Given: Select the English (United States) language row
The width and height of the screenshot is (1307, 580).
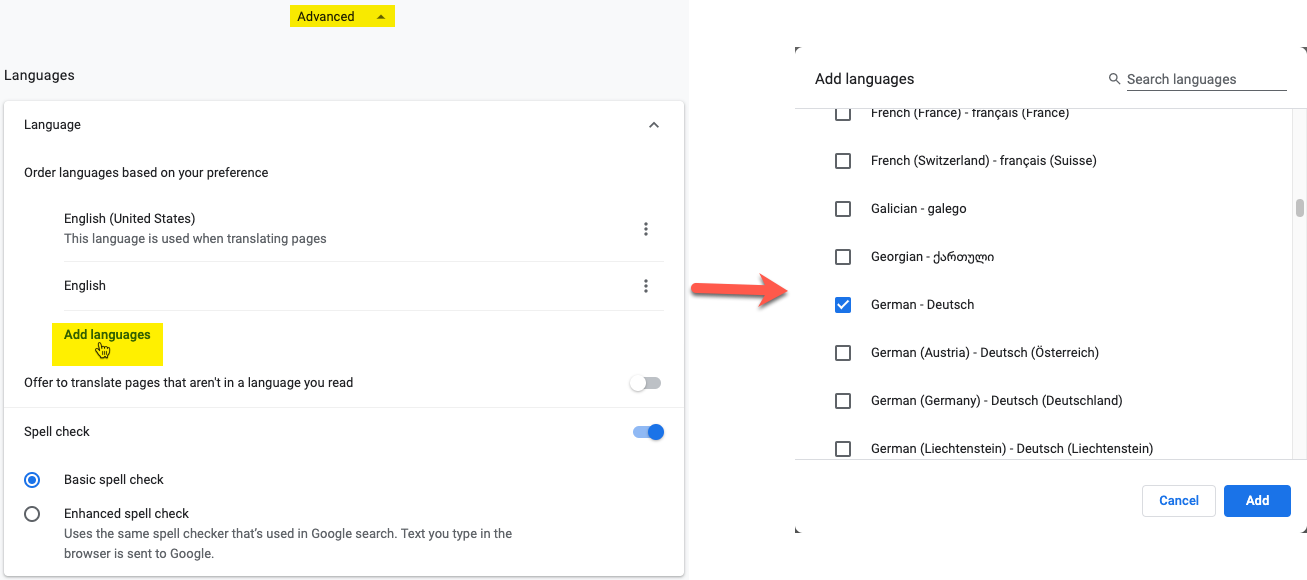Looking at the screenshot, I should point(364,229).
